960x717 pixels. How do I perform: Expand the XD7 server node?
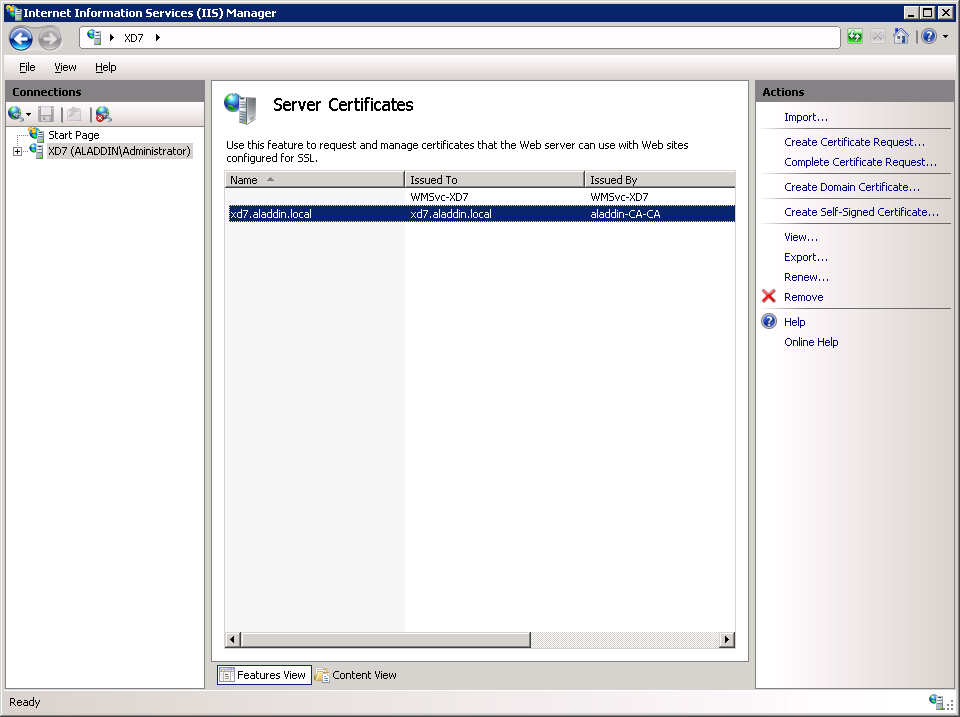click(x=17, y=151)
